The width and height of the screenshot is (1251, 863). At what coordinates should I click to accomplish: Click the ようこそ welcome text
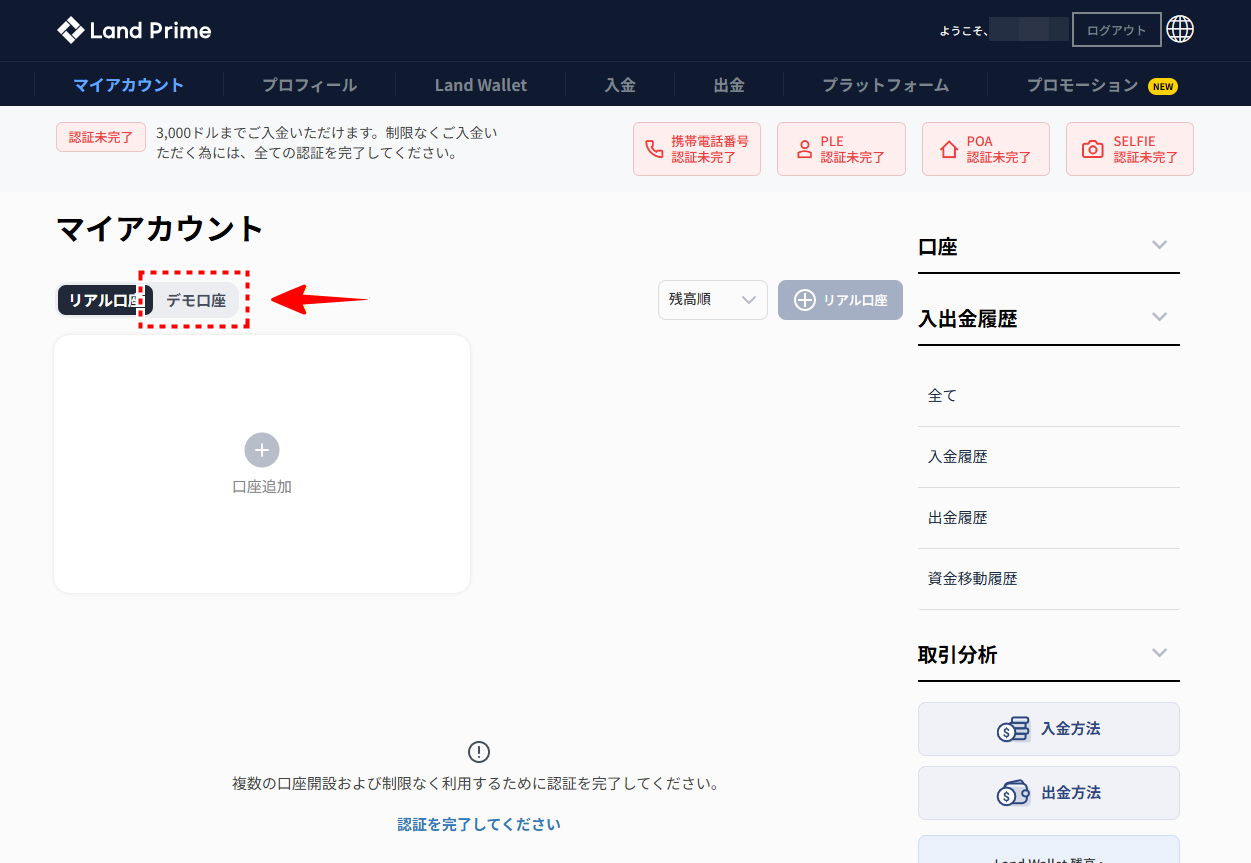(965, 31)
